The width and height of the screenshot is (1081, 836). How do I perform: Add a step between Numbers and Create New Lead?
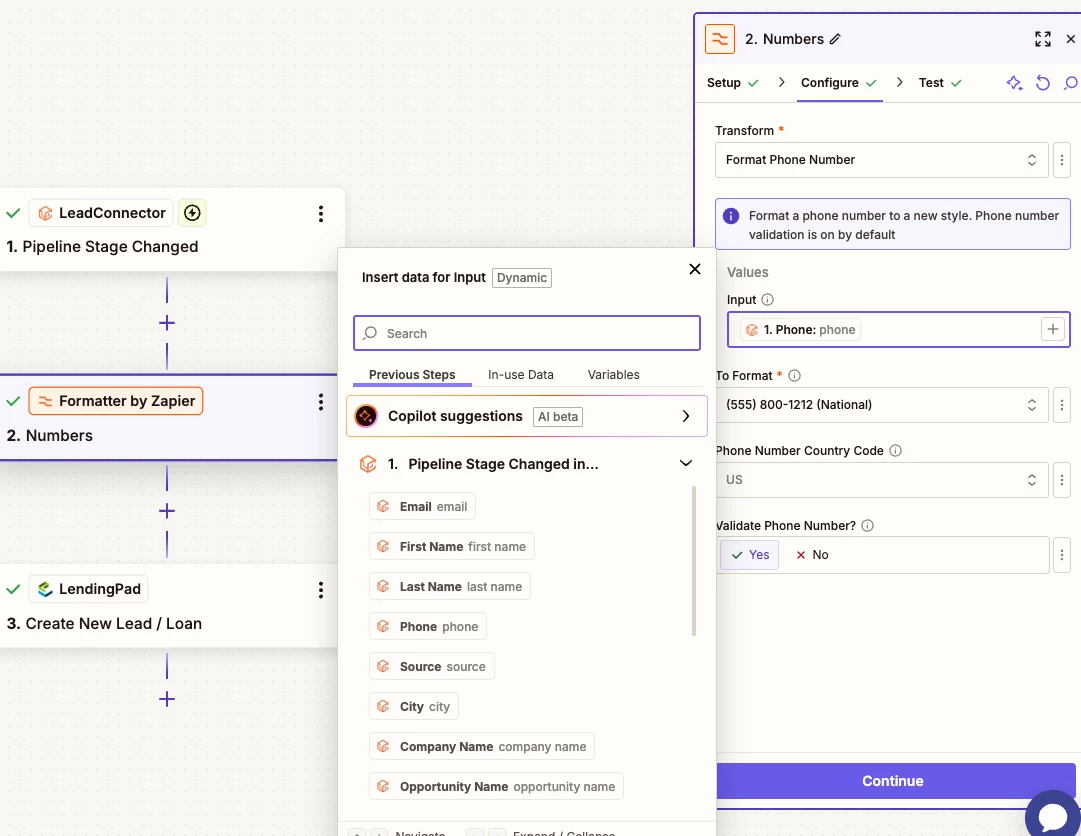[167, 511]
